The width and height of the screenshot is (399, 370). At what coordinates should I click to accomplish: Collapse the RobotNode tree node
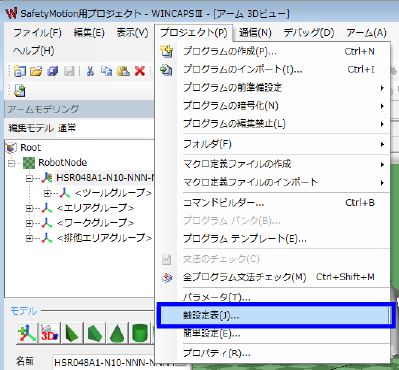pos(12,163)
